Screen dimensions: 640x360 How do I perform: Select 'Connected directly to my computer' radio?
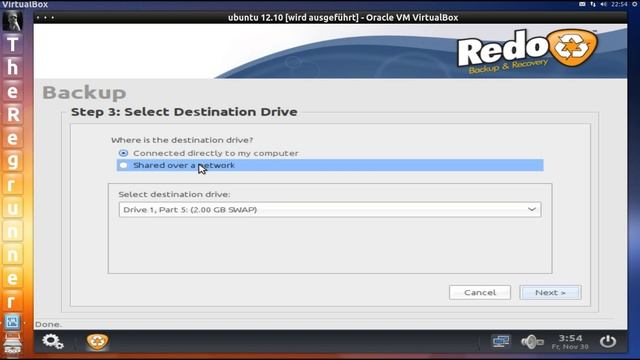(x=123, y=153)
